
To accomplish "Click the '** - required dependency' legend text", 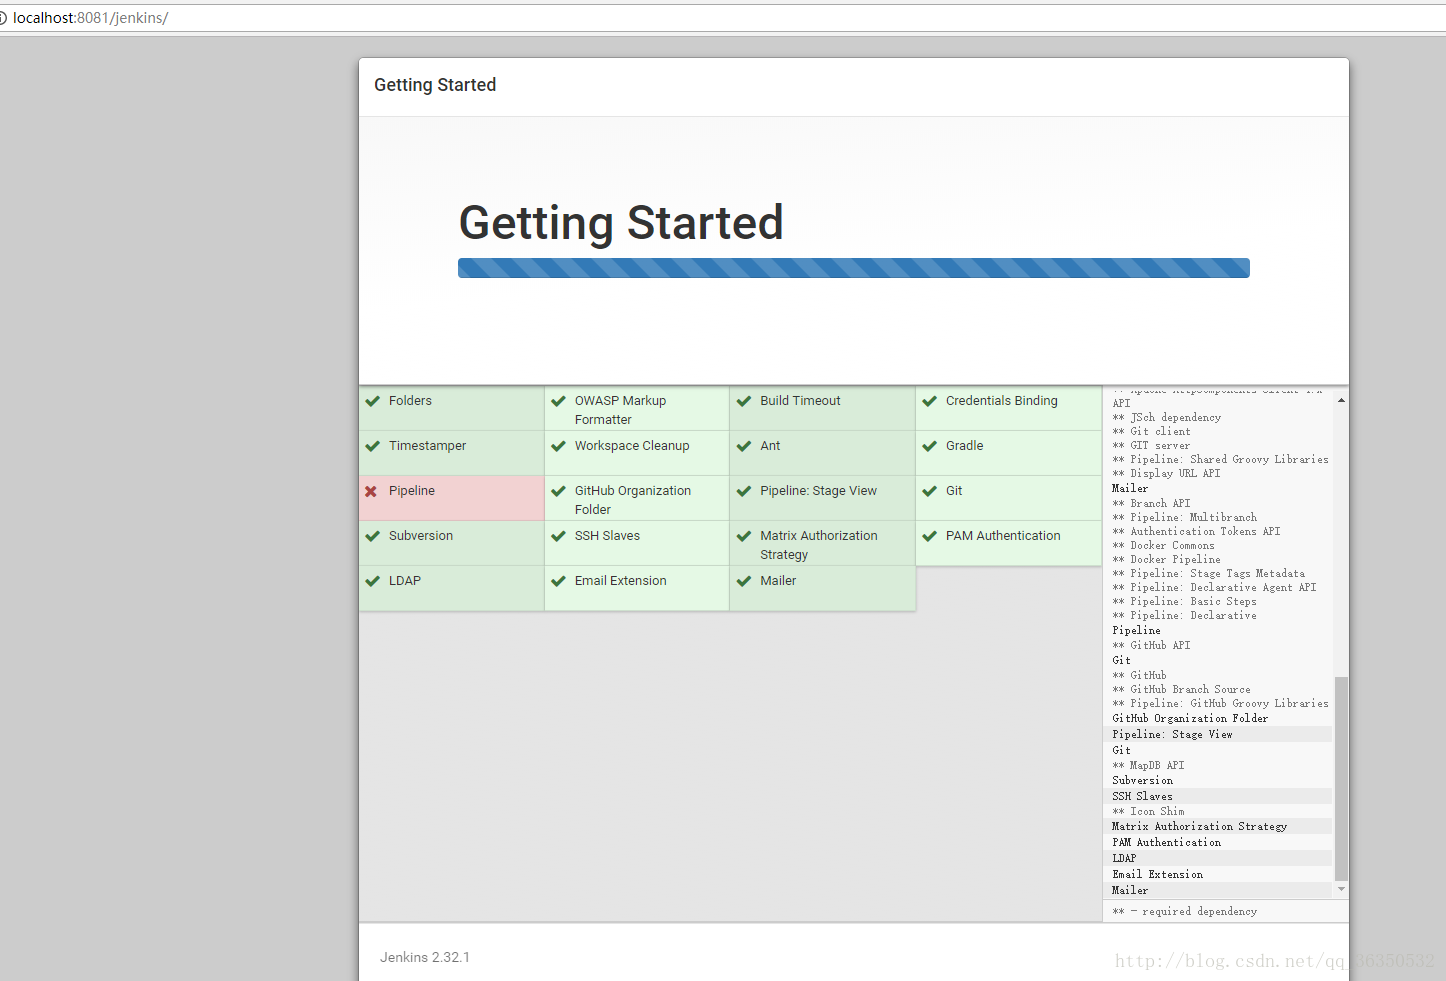I will [1185, 912].
